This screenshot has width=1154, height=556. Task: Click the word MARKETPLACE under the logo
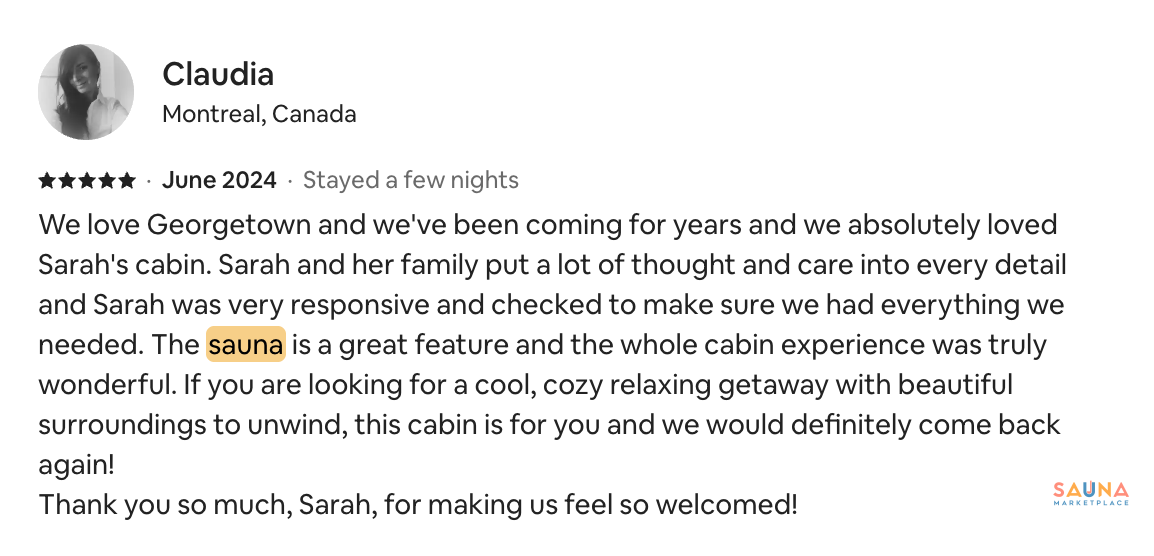click(x=1091, y=503)
